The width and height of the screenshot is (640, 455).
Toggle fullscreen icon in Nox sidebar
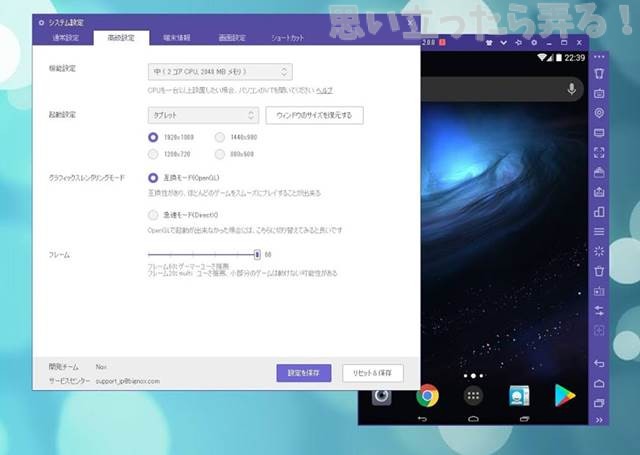(x=599, y=153)
